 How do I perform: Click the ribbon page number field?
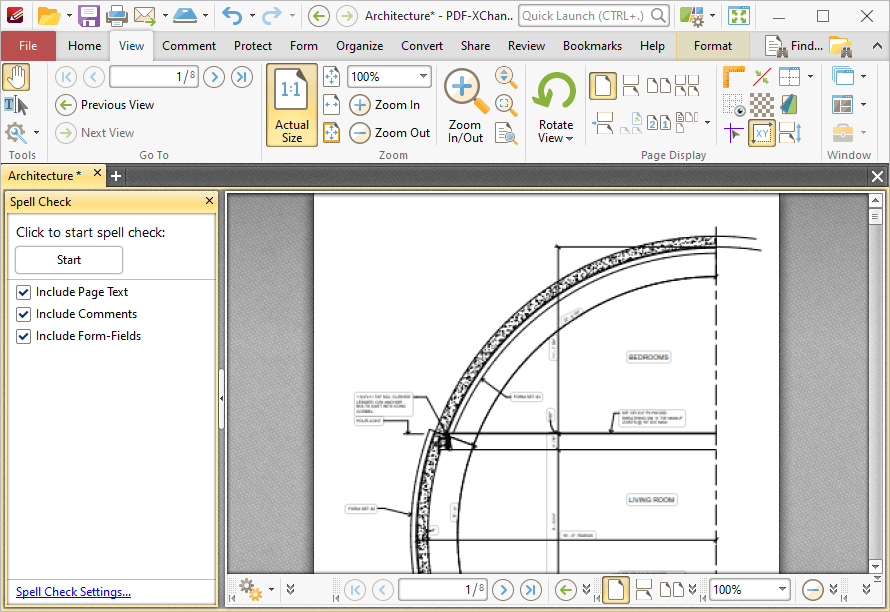(154, 77)
